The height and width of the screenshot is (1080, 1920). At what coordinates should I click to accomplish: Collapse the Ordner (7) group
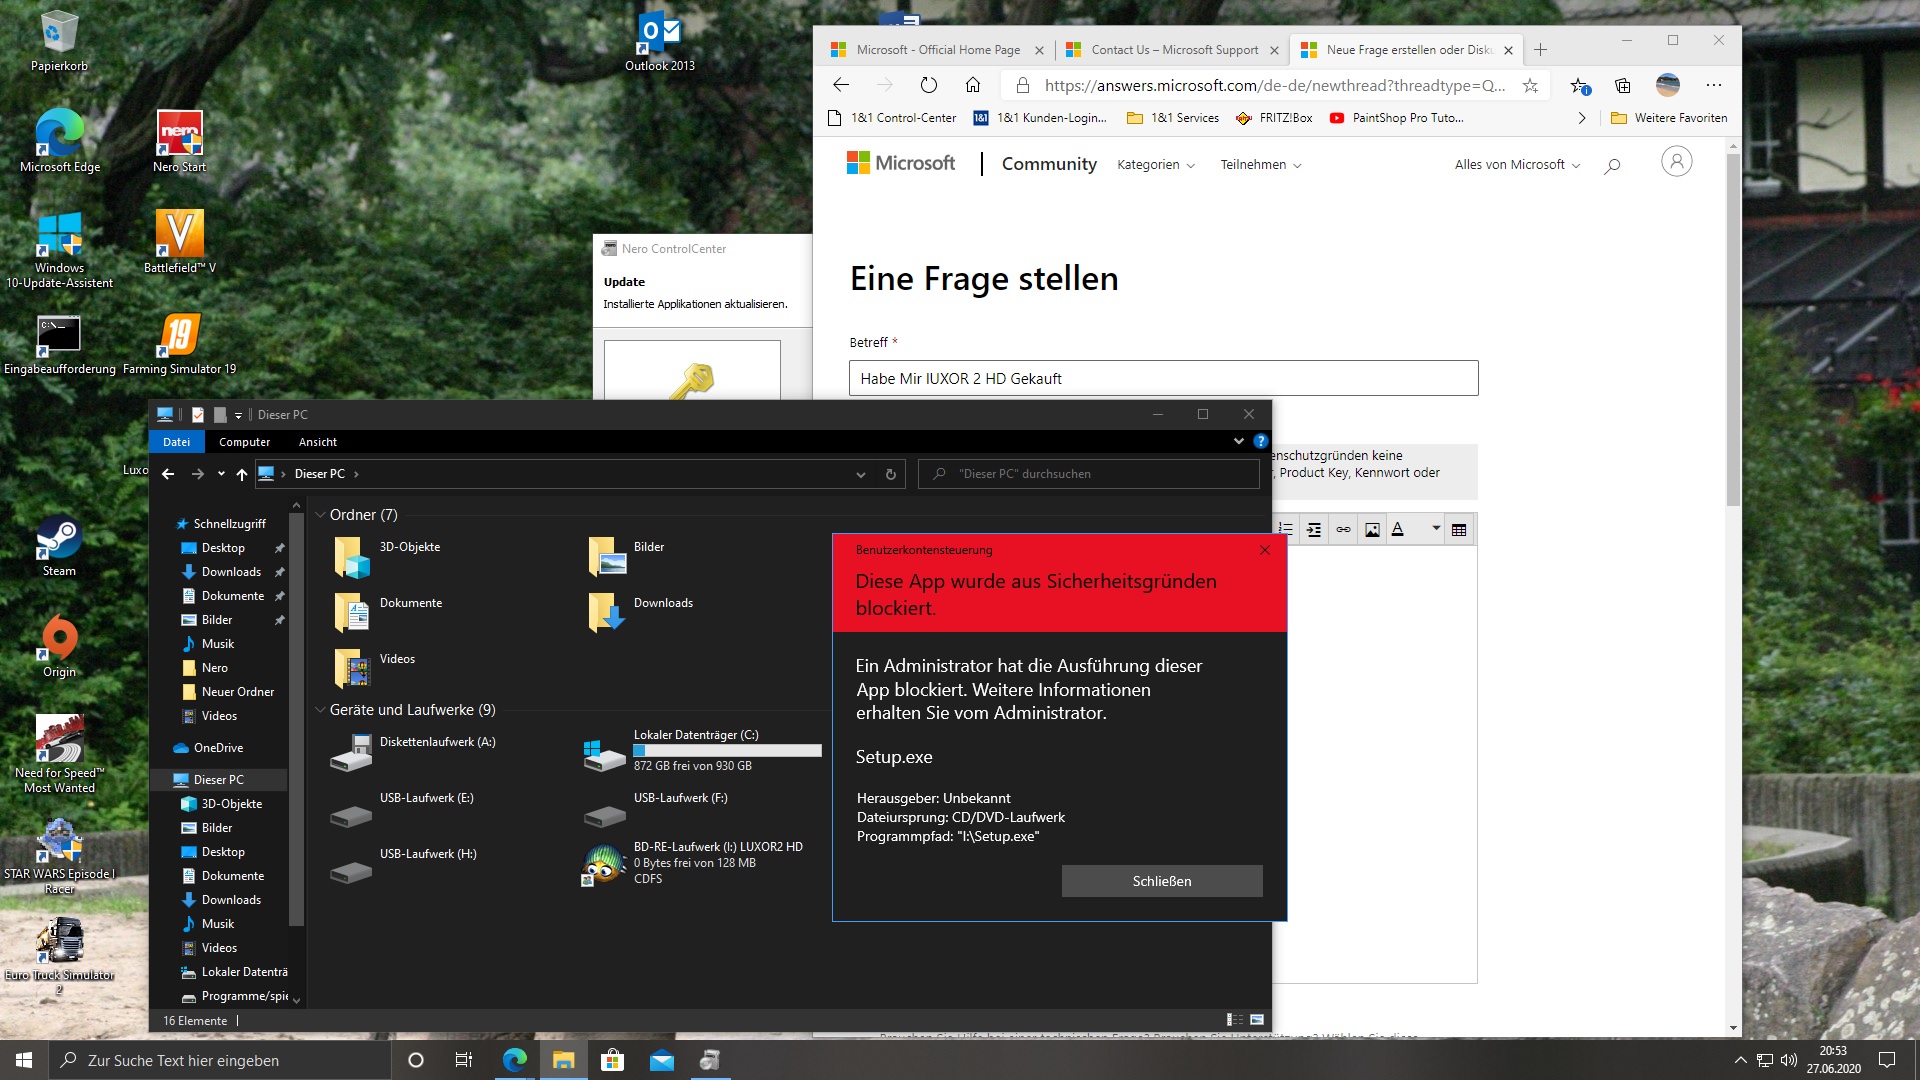320,515
